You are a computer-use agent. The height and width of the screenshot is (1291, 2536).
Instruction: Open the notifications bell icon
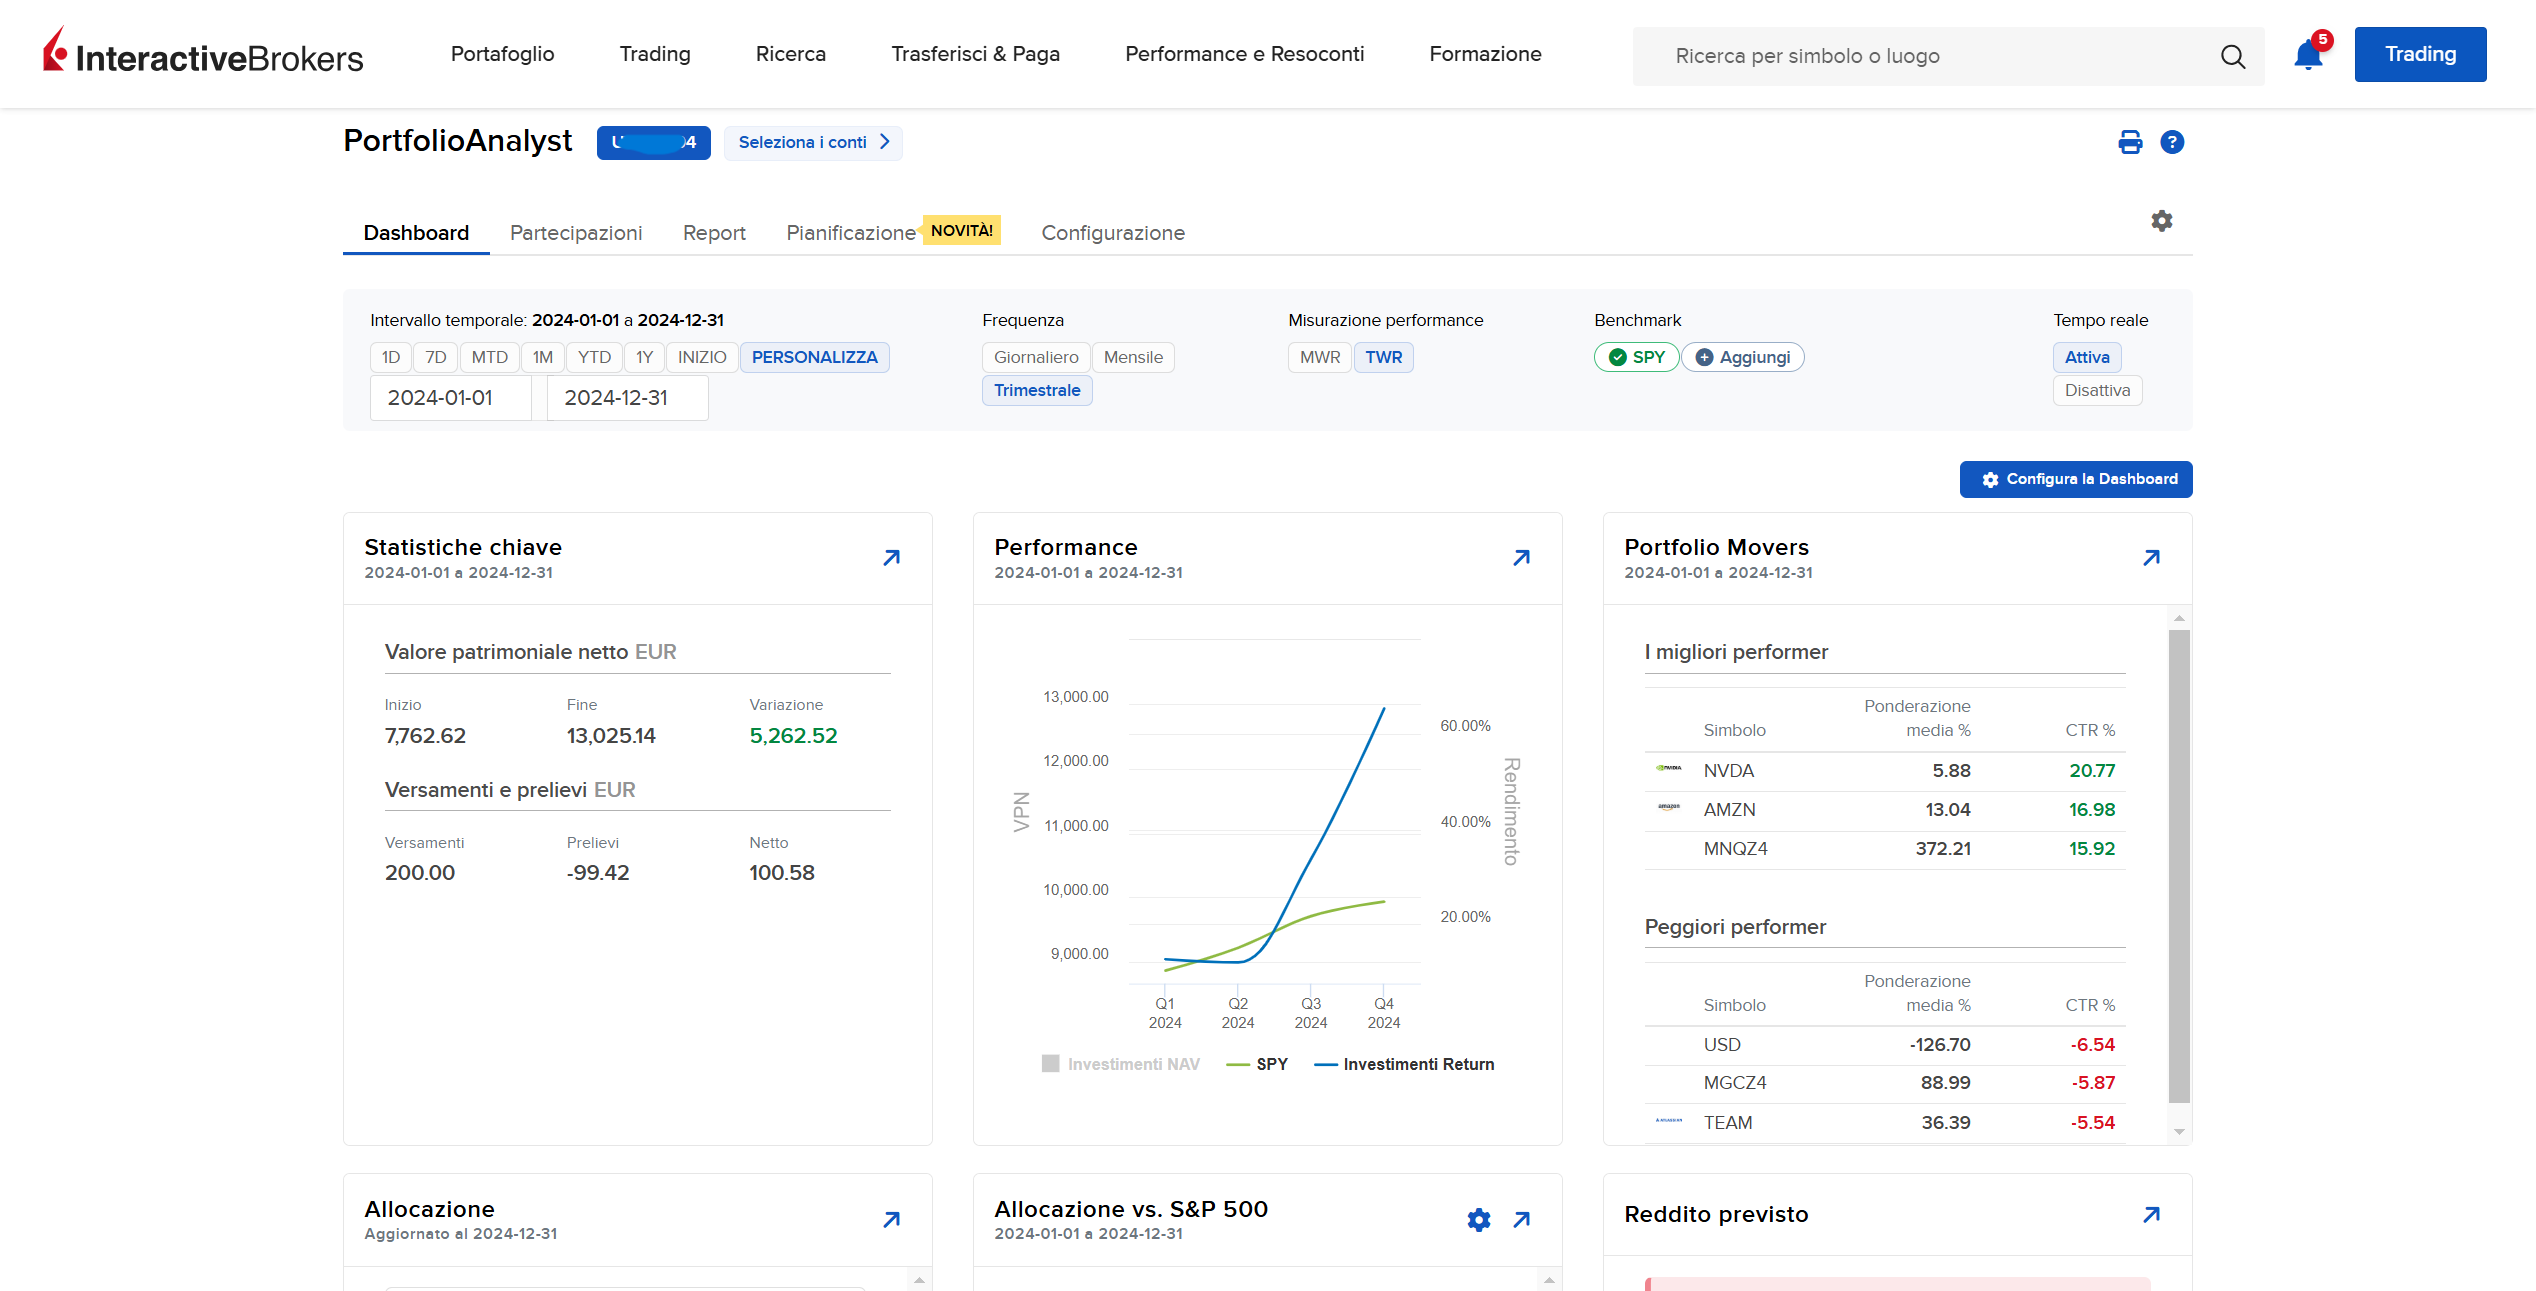click(2308, 55)
